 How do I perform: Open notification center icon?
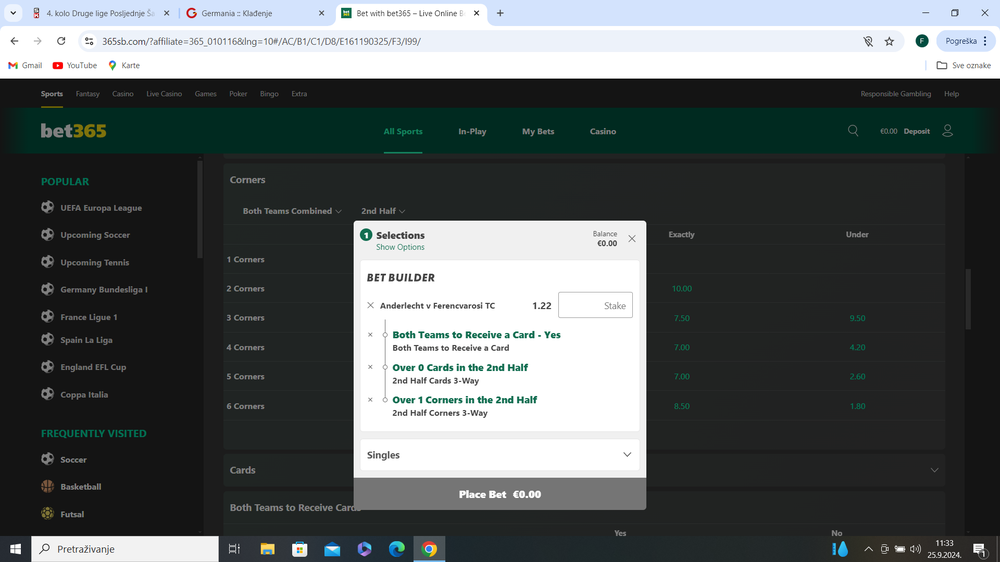(980, 549)
